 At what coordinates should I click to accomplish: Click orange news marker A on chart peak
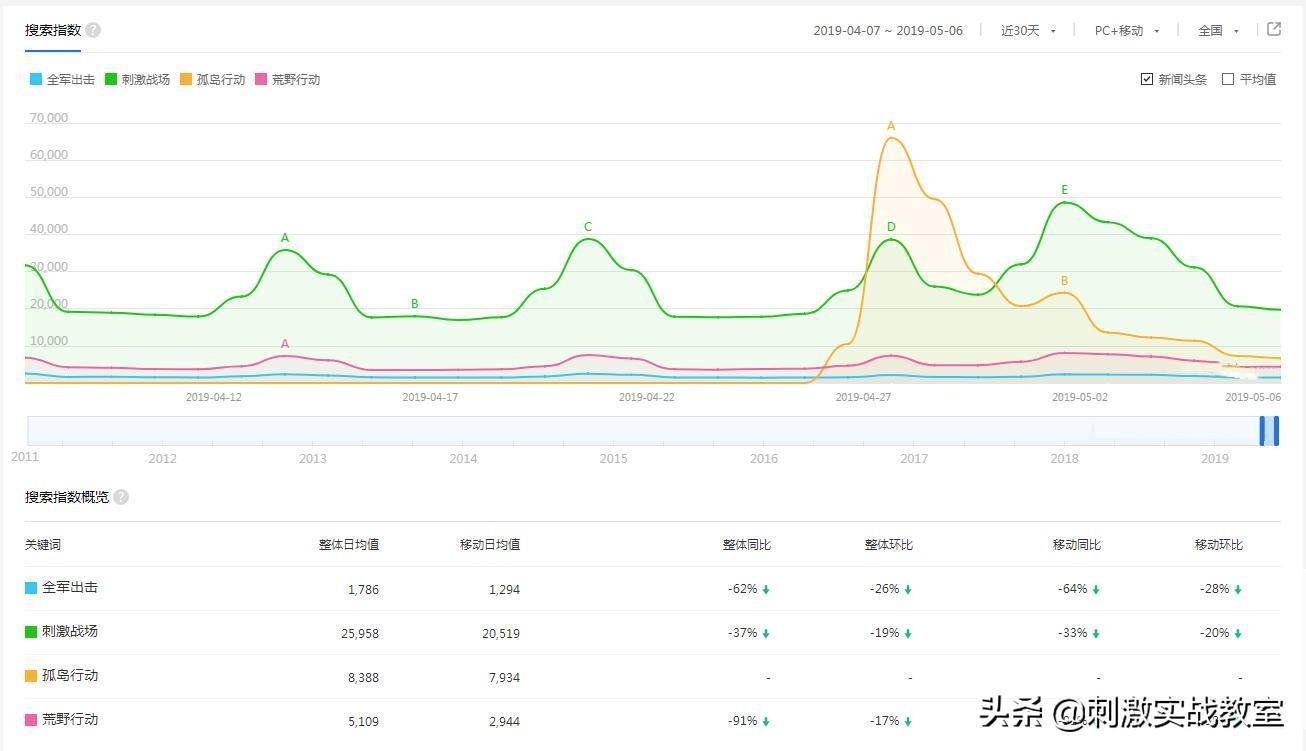[891, 126]
